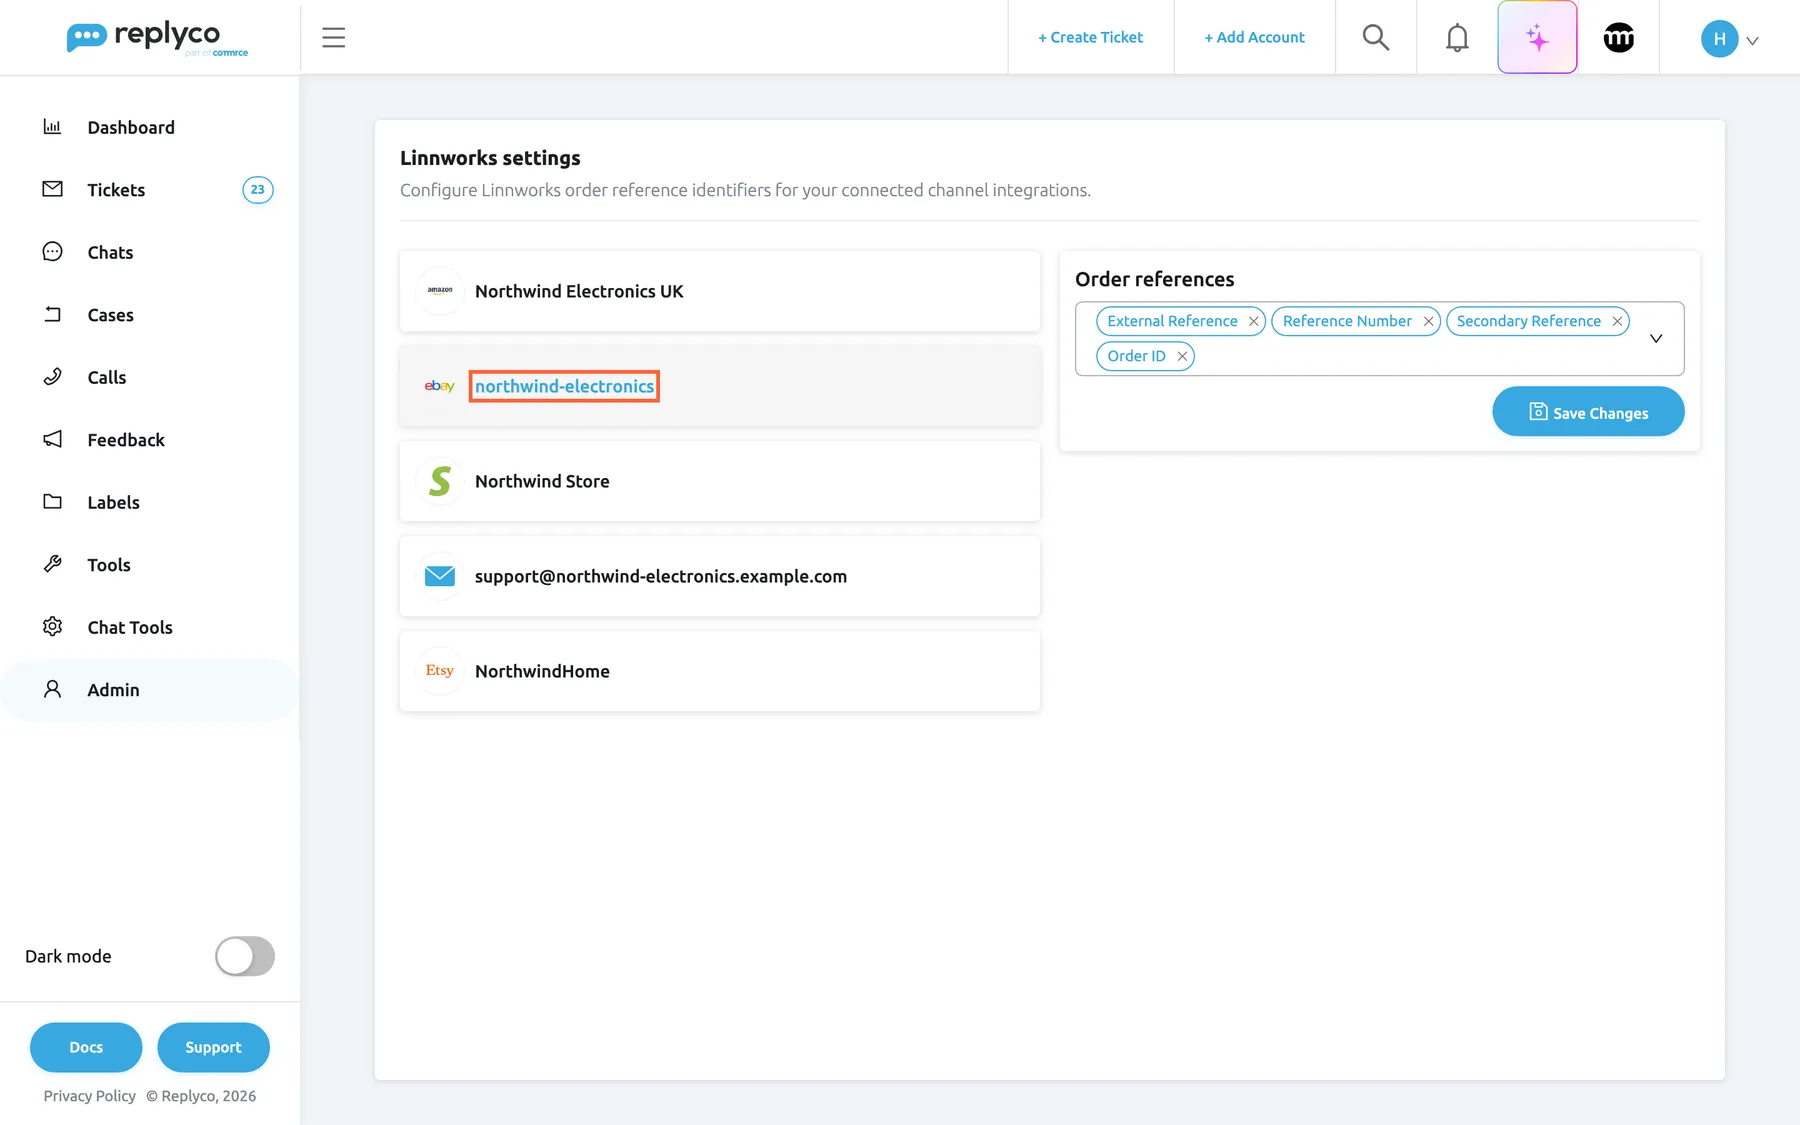Click the email envelope channel icon
Viewport: 1800px width, 1125px height.
[439, 576]
